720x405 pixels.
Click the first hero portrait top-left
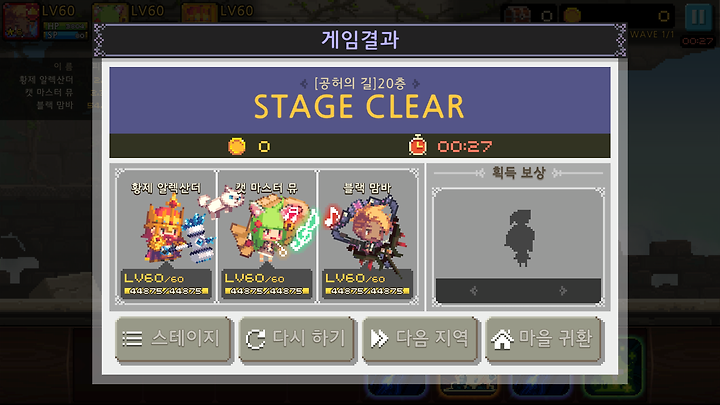click(x=21, y=21)
